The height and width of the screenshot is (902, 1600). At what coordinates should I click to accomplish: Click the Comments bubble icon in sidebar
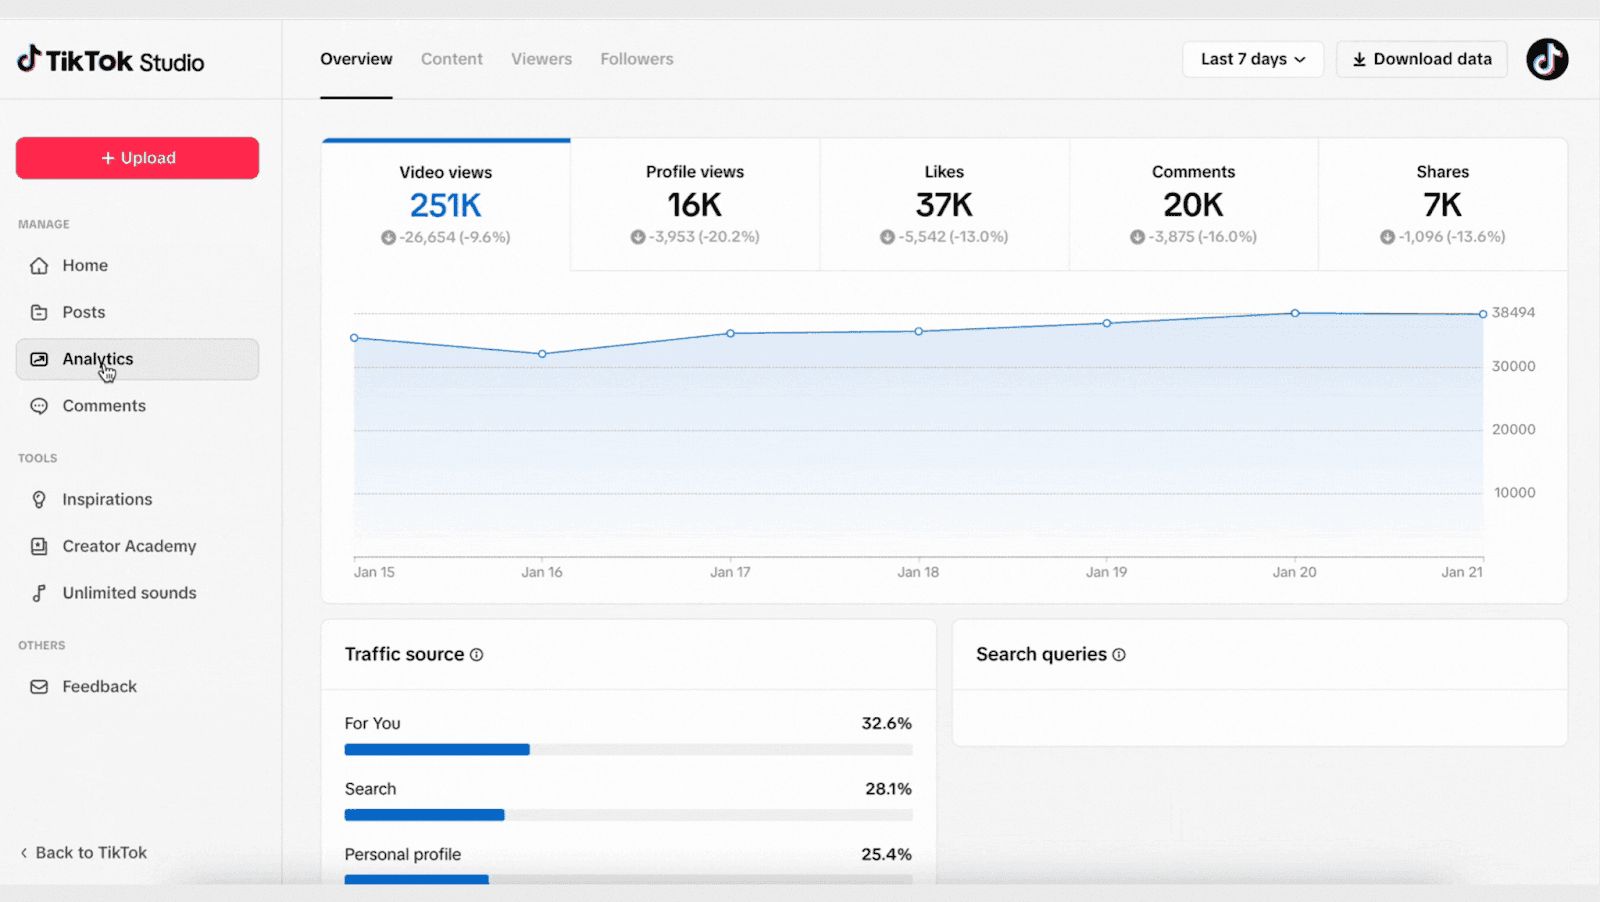(x=39, y=406)
